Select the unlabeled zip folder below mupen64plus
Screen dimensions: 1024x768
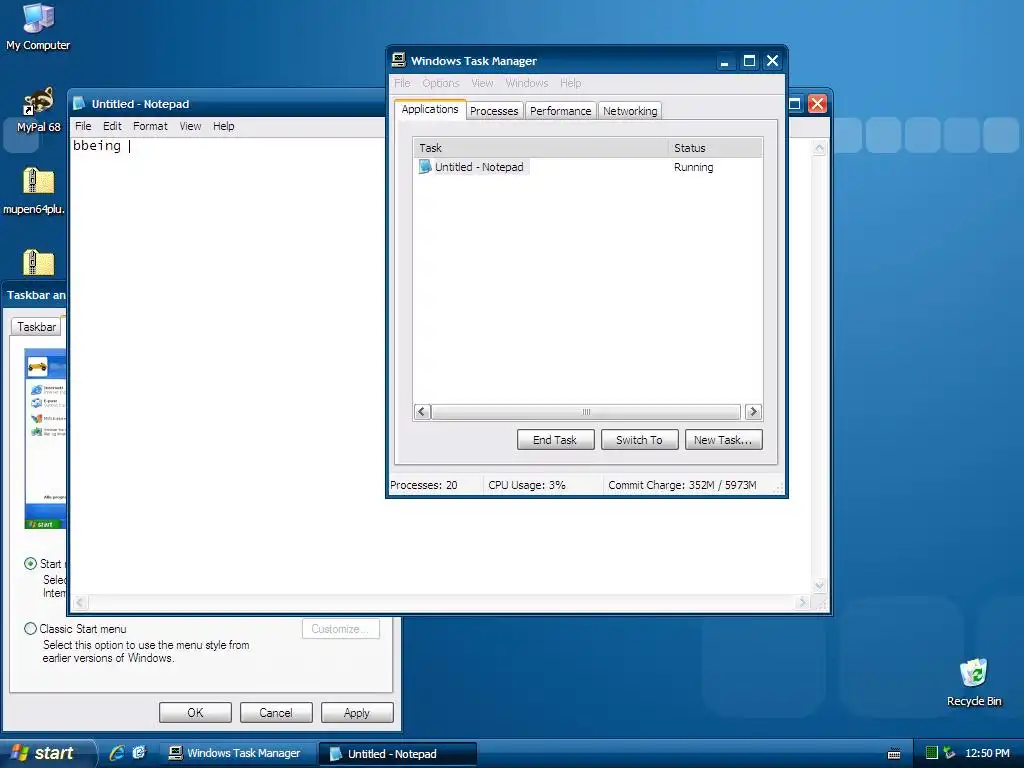coord(38,263)
